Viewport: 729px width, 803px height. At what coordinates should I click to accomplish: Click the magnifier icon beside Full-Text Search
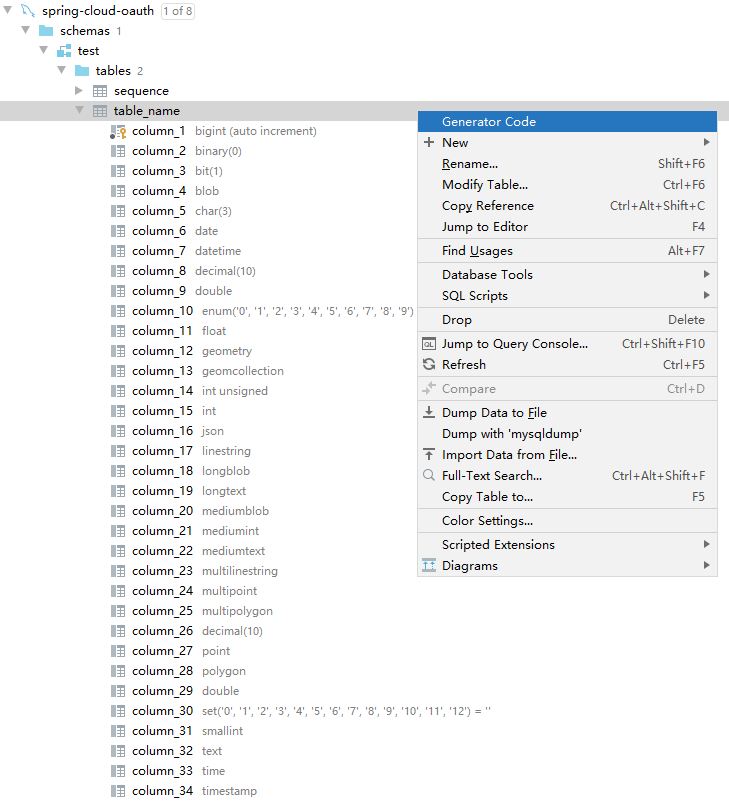coord(429,475)
